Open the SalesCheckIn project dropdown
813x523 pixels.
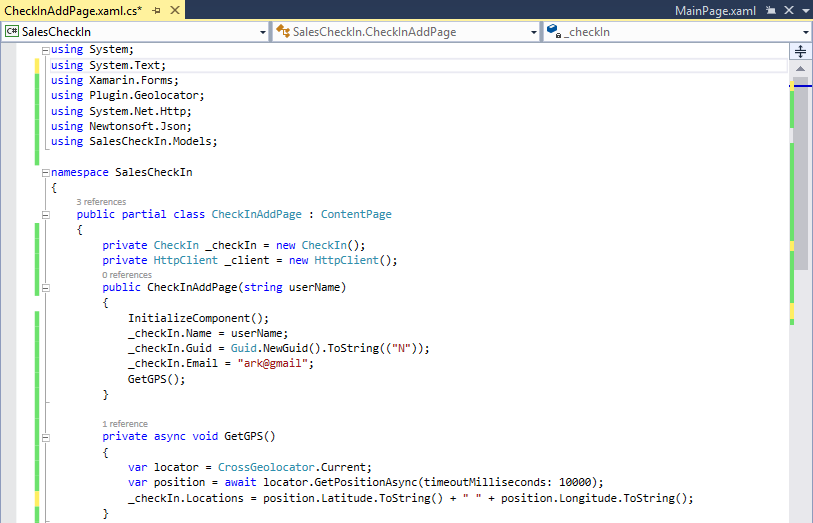(263, 32)
